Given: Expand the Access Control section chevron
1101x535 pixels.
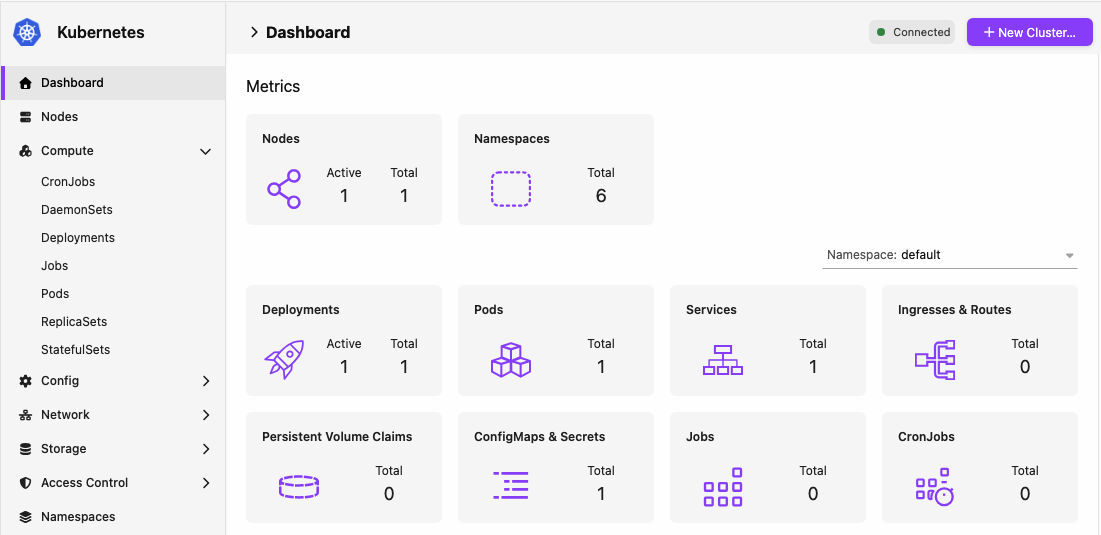Looking at the screenshot, I should (206, 483).
